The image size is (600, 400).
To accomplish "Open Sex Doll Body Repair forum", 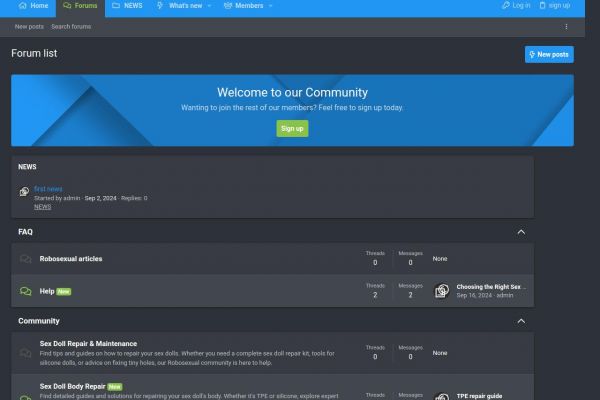I will [72, 387].
